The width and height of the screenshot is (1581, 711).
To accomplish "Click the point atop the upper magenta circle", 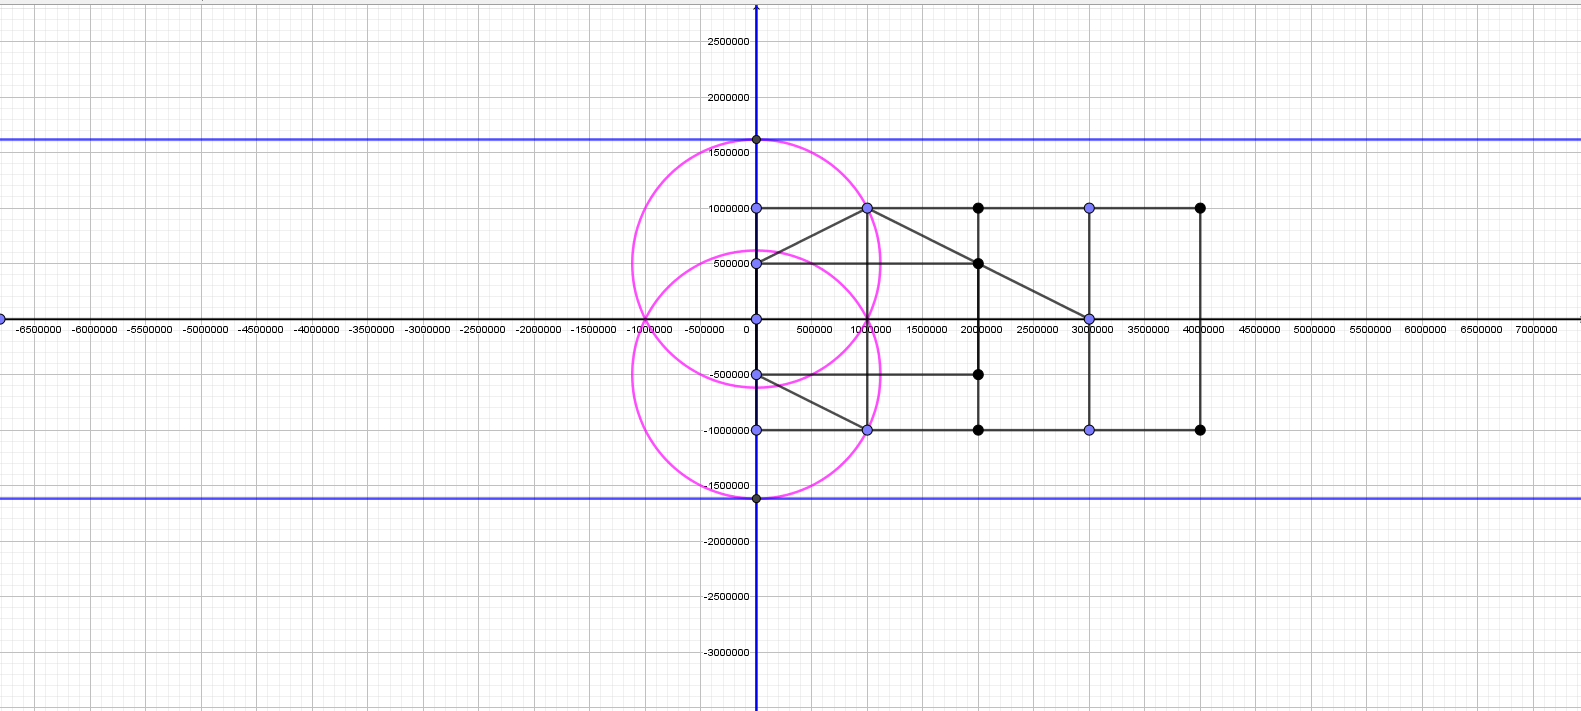I will [756, 140].
